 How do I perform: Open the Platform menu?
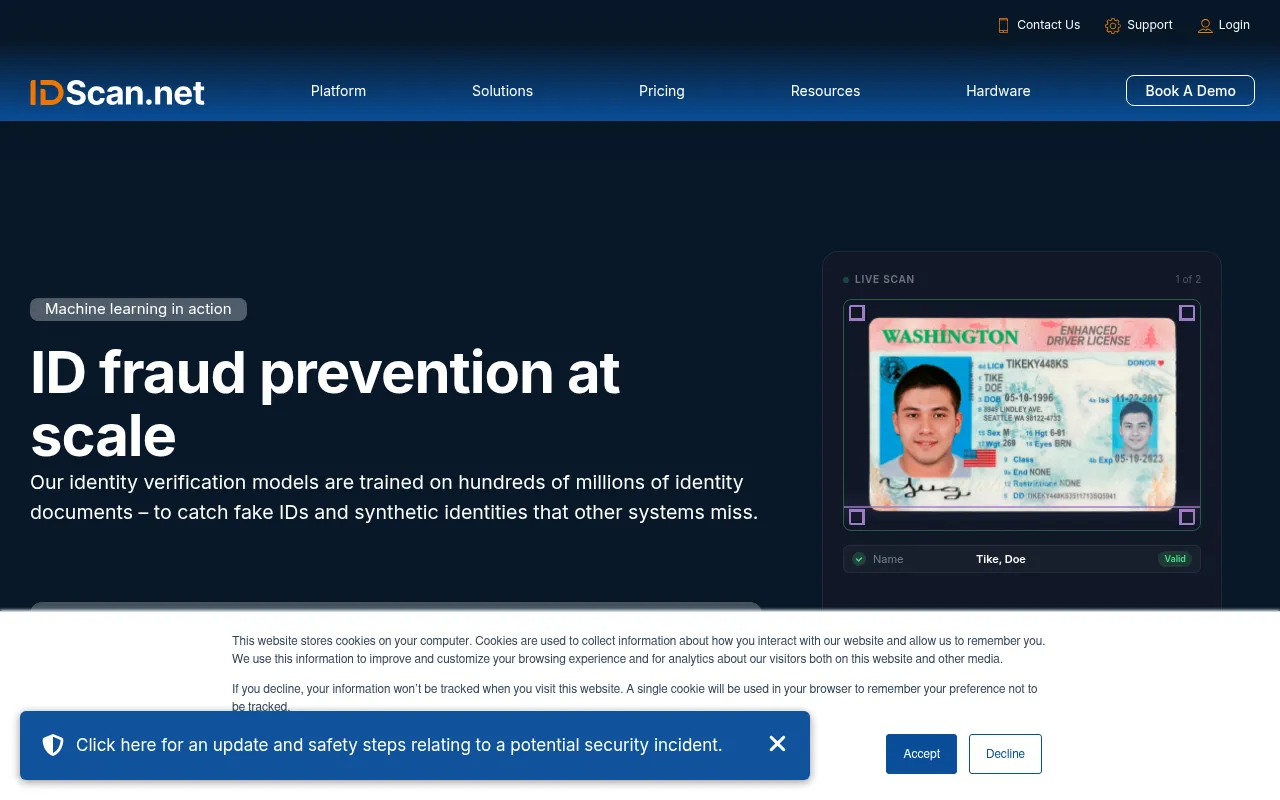click(338, 91)
